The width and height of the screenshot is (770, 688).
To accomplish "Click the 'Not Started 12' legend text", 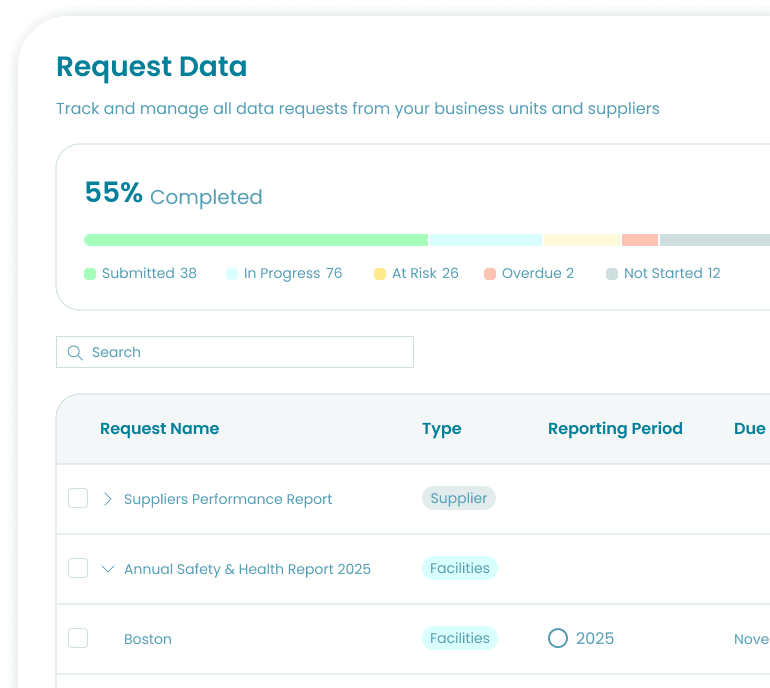I will pos(672,273).
